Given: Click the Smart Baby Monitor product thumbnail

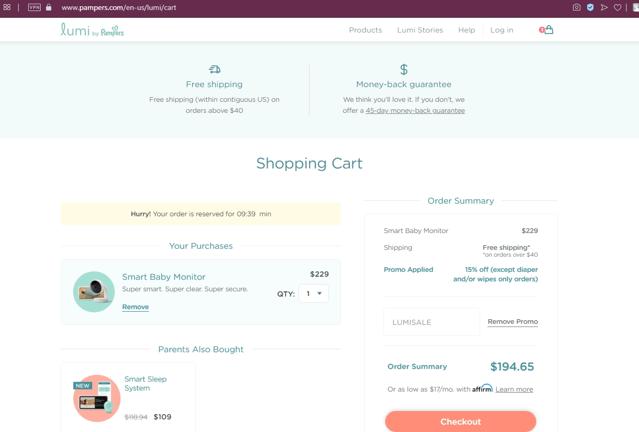Looking at the screenshot, I should [x=94, y=292].
